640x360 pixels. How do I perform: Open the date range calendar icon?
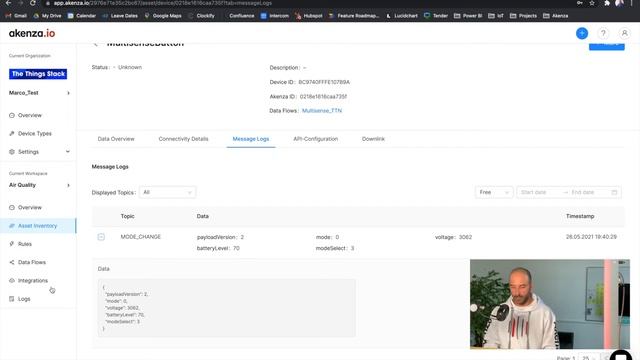614,192
